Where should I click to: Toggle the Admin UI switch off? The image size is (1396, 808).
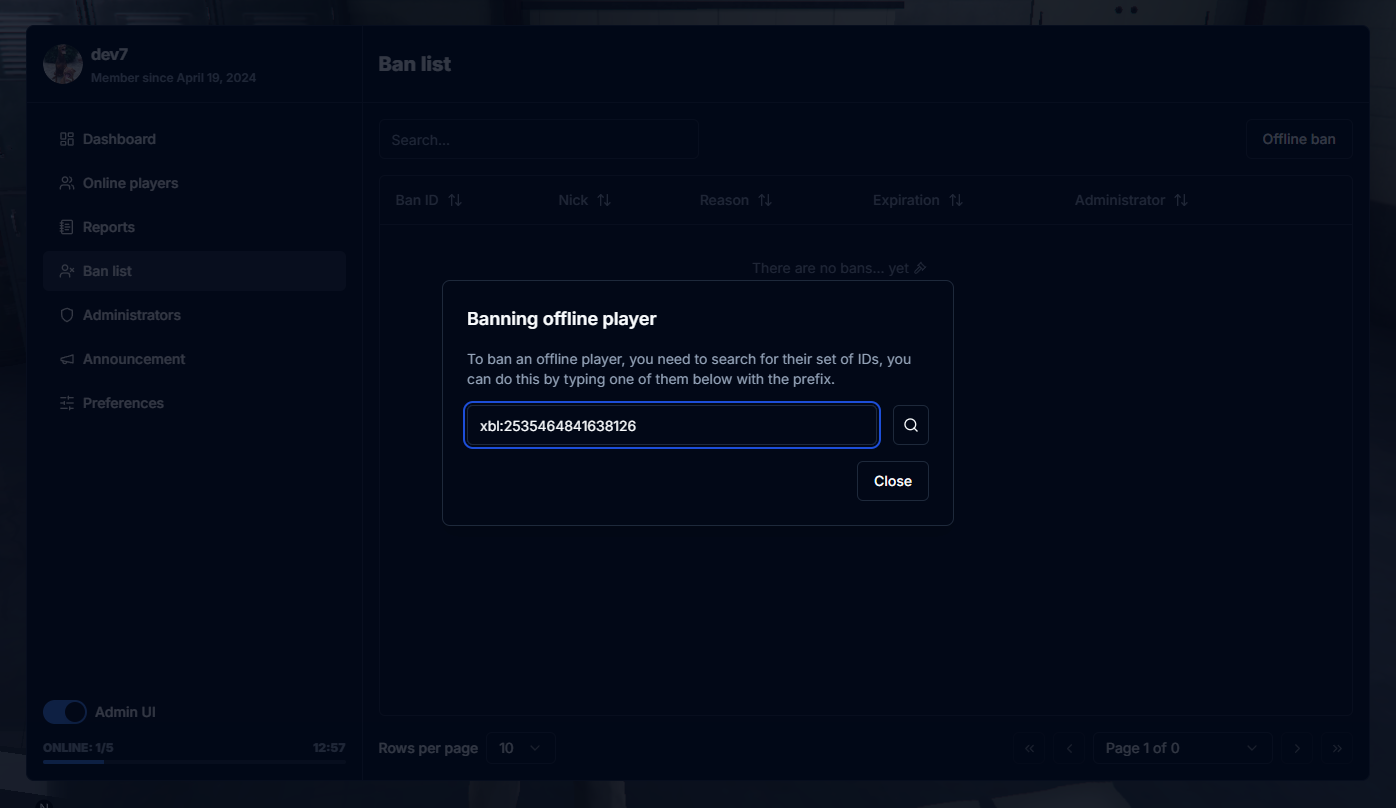coord(64,711)
